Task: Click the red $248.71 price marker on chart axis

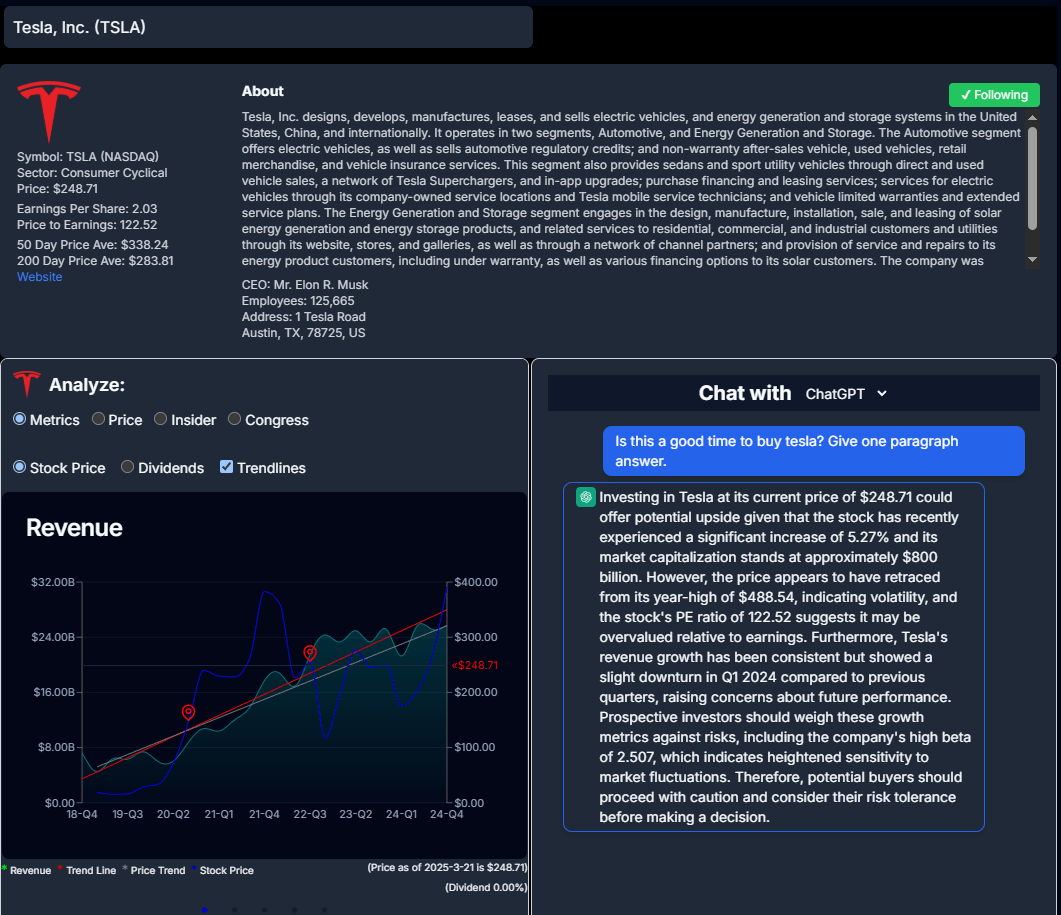Action: pyautogui.click(x=474, y=665)
